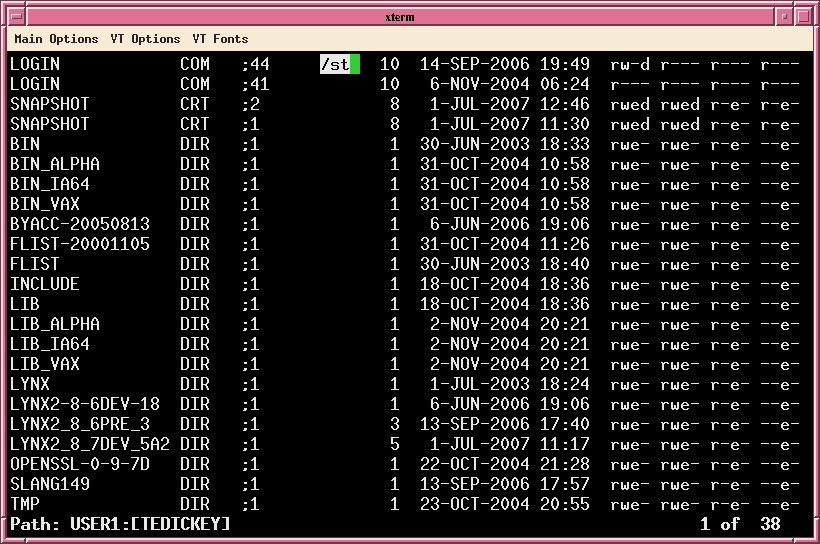Choose the BYACC-20050813 directory
The width and height of the screenshot is (820, 544).
coord(80,224)
